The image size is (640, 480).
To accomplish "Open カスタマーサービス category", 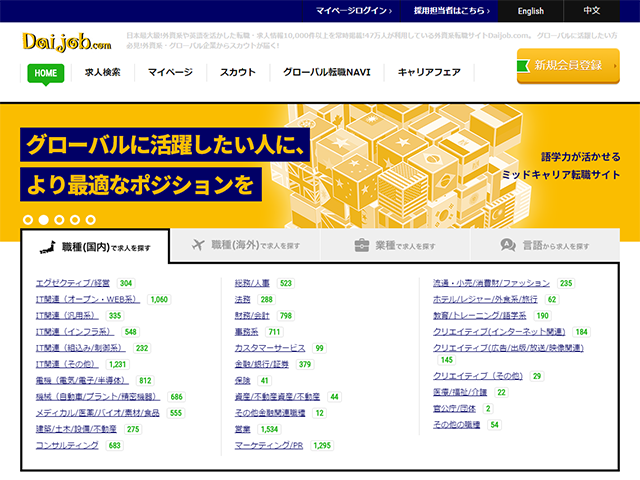I will click(270, 348).
